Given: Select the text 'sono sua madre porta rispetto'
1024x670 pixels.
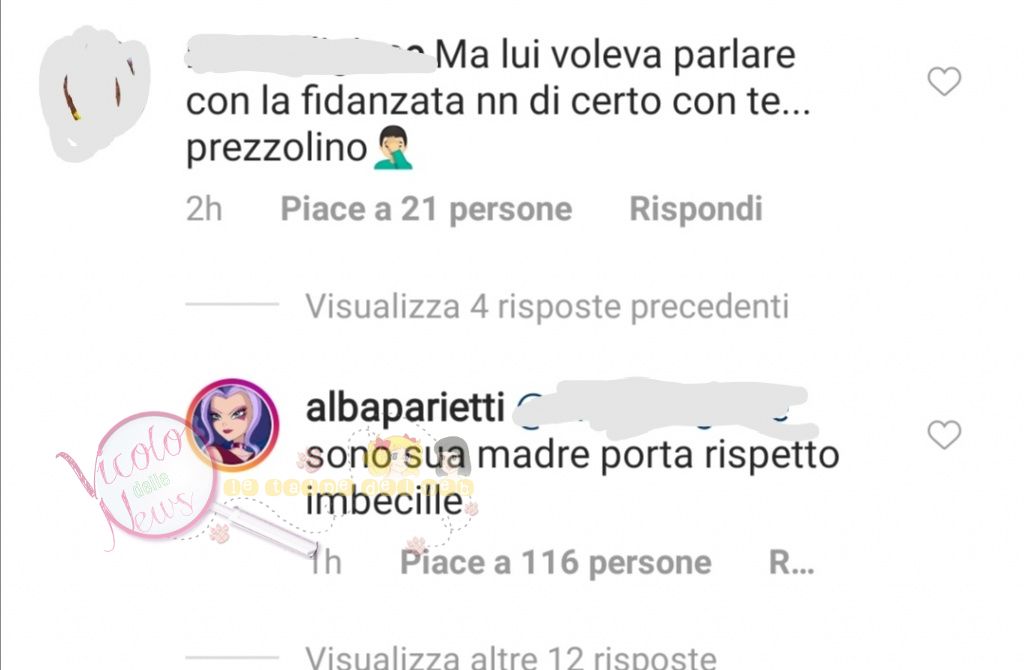Looking at the screenshot, I should tap(572, 456).
